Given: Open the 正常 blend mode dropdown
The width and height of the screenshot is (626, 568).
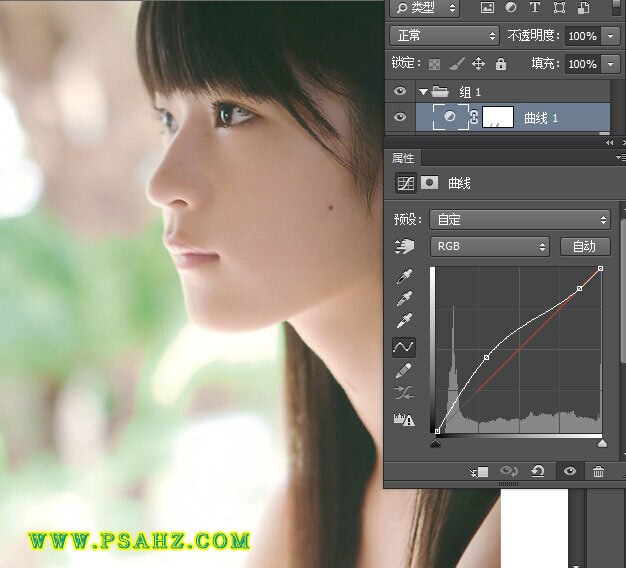Looking at the screenshot, I should [x=445, y=36].
